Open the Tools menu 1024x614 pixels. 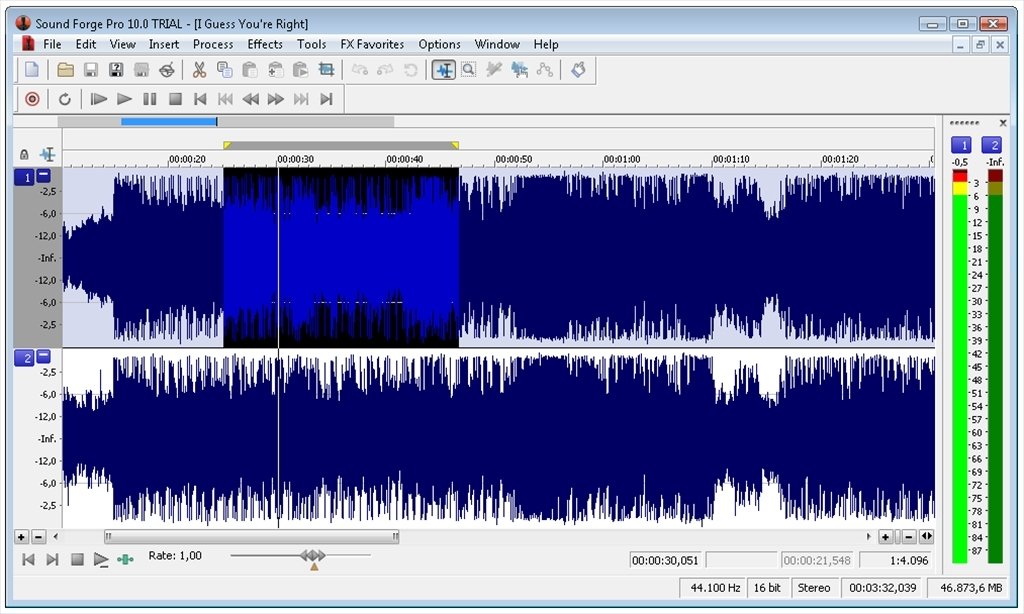tap(312, 44)
